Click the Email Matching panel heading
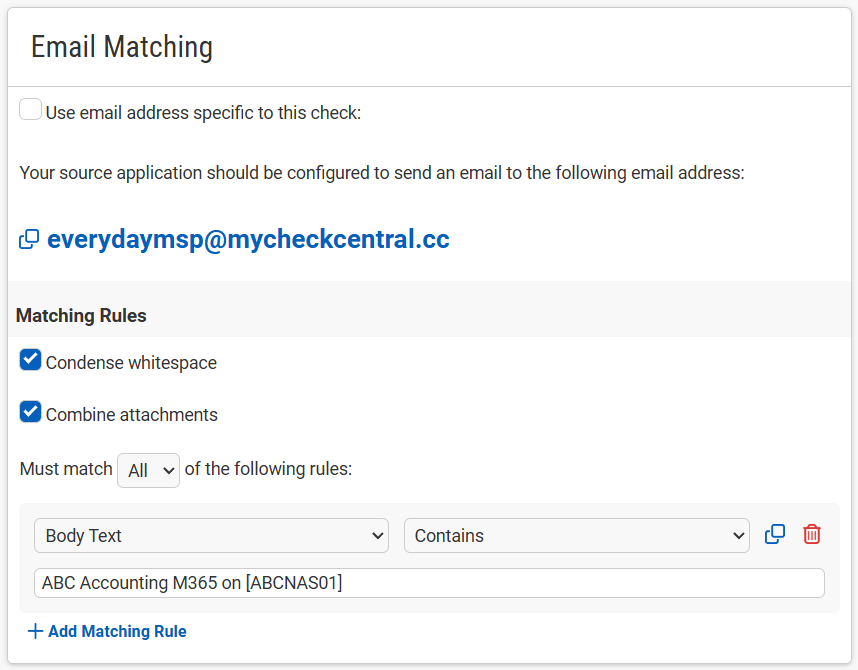 tap(121, 47)
